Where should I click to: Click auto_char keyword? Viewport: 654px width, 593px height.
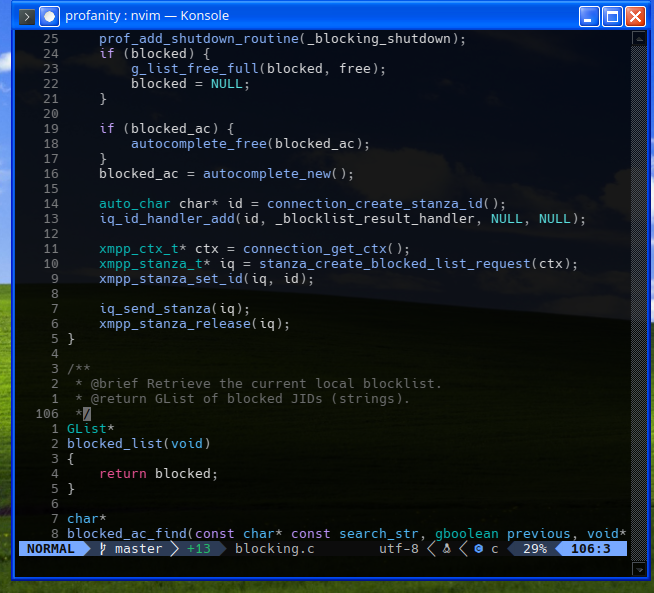135,204
